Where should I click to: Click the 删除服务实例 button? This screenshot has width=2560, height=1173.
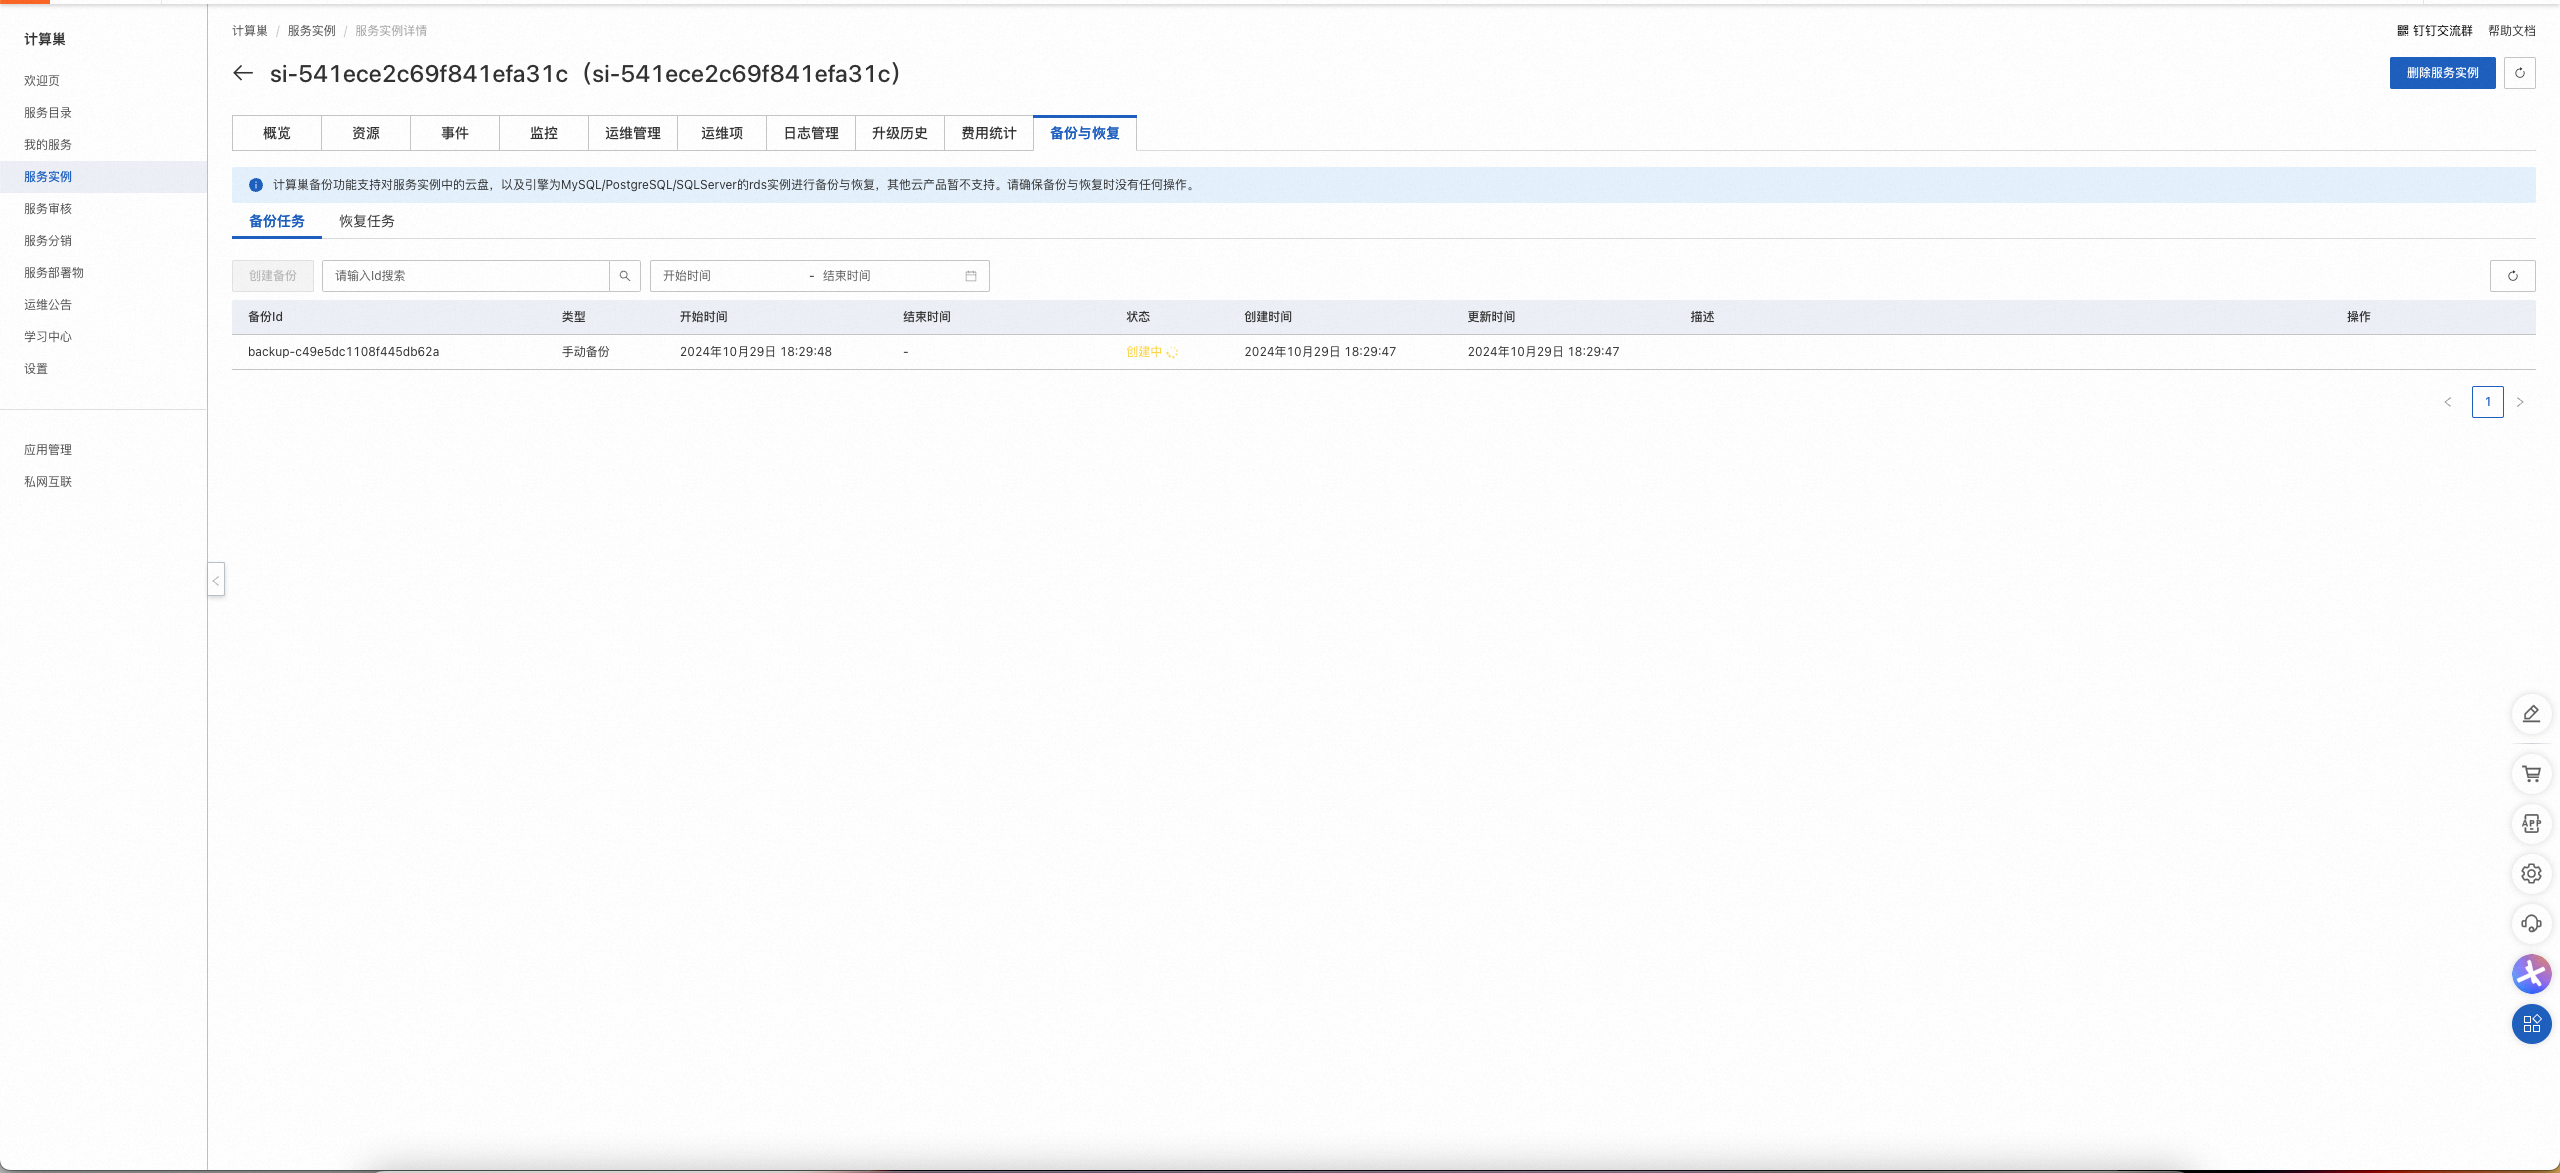pyautogui.click(x=2442, y=73)
